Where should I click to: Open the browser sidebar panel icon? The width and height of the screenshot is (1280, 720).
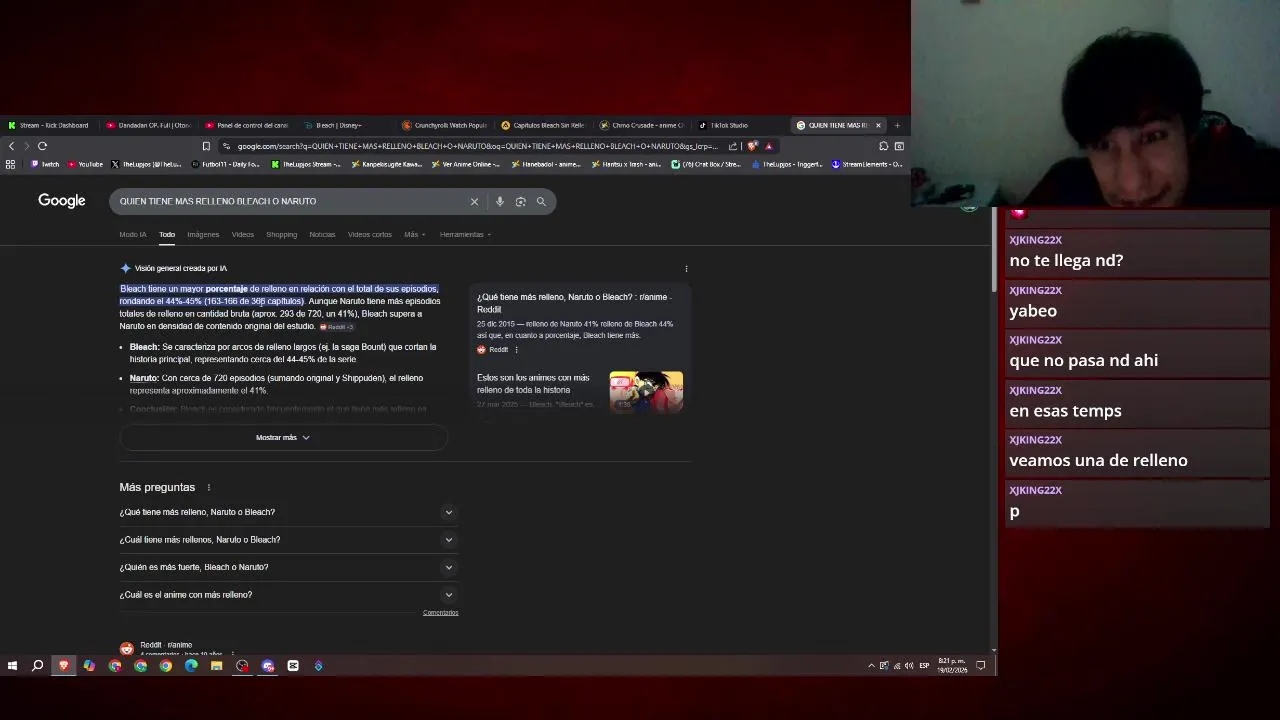point(899,146)
